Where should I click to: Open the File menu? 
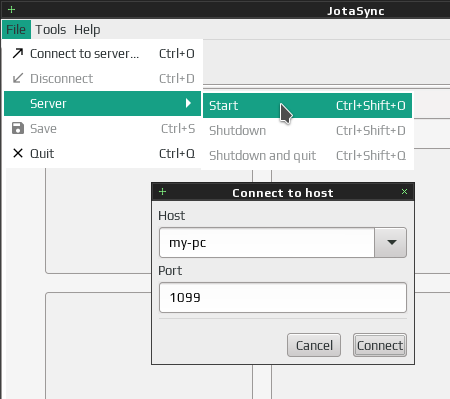[16, 30]
